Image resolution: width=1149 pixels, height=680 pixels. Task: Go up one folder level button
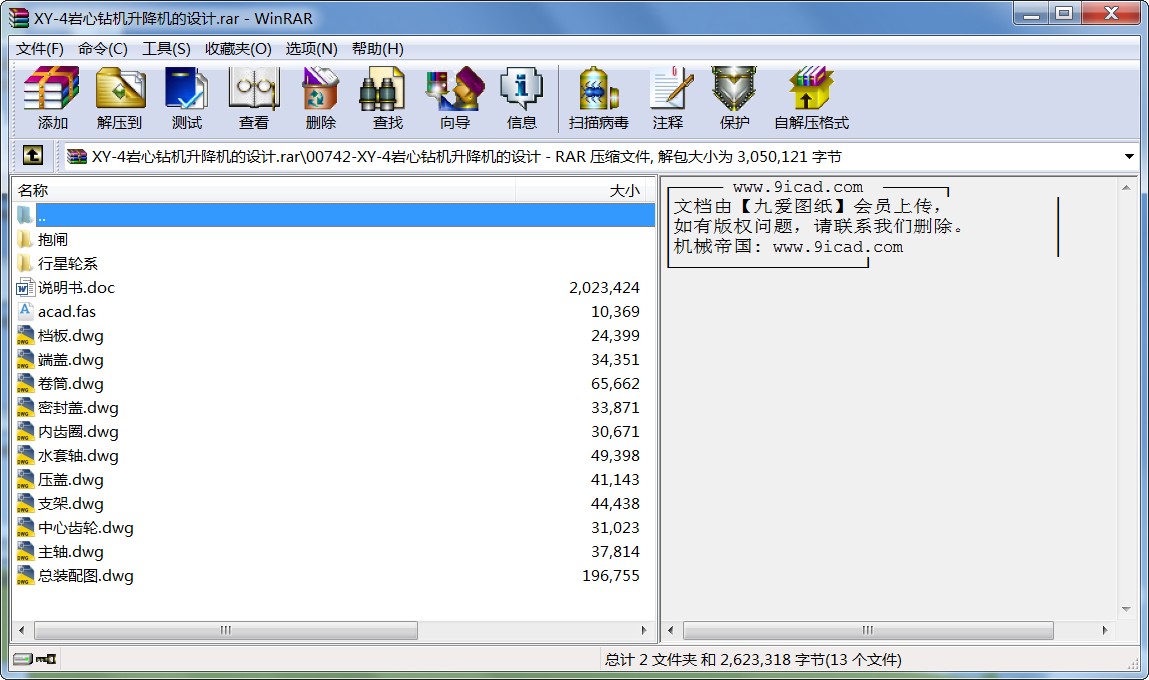pos(32,155)
